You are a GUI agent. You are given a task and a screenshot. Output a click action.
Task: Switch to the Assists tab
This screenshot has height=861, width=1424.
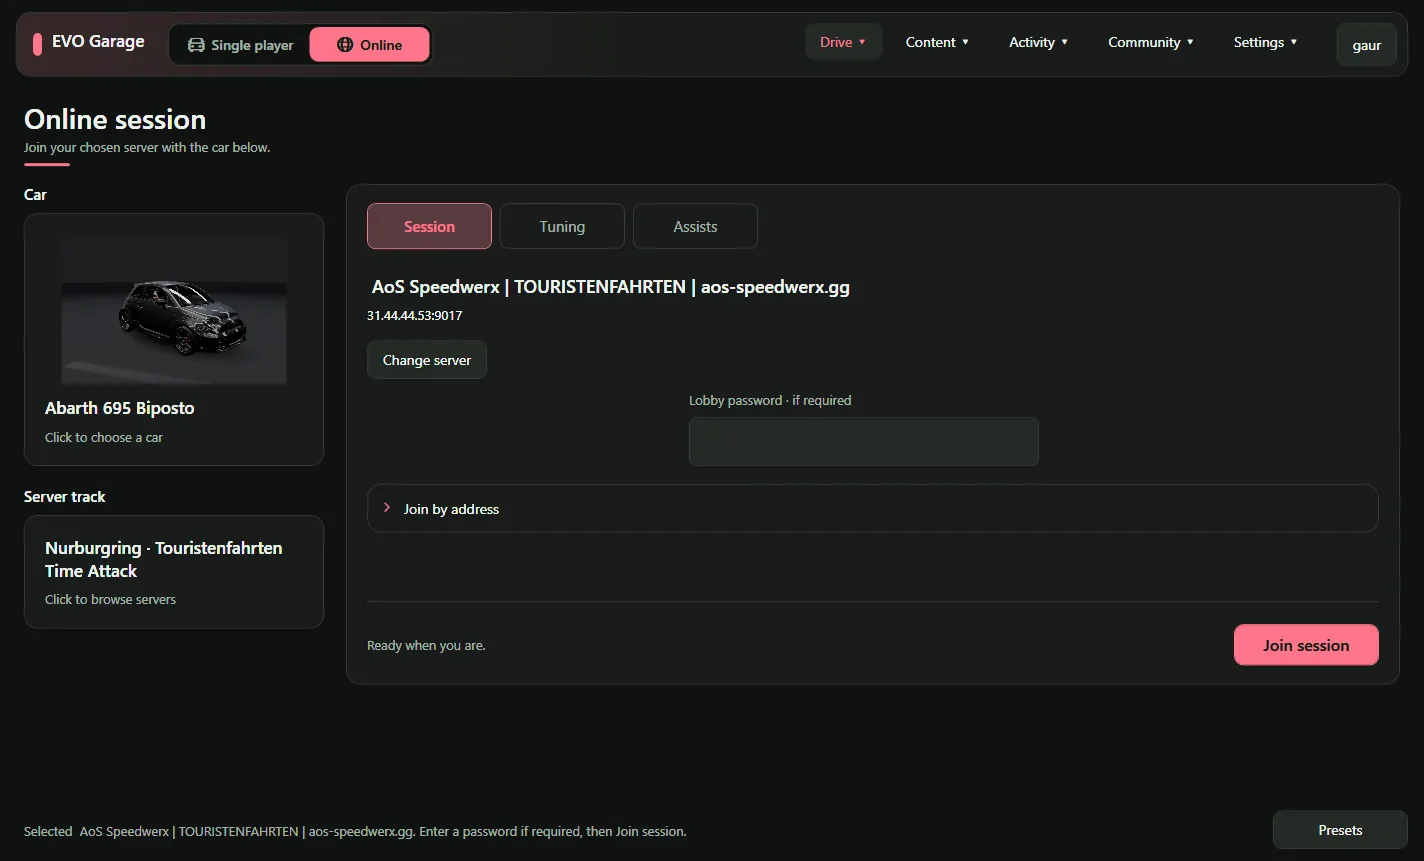click(x=695, y=226)
